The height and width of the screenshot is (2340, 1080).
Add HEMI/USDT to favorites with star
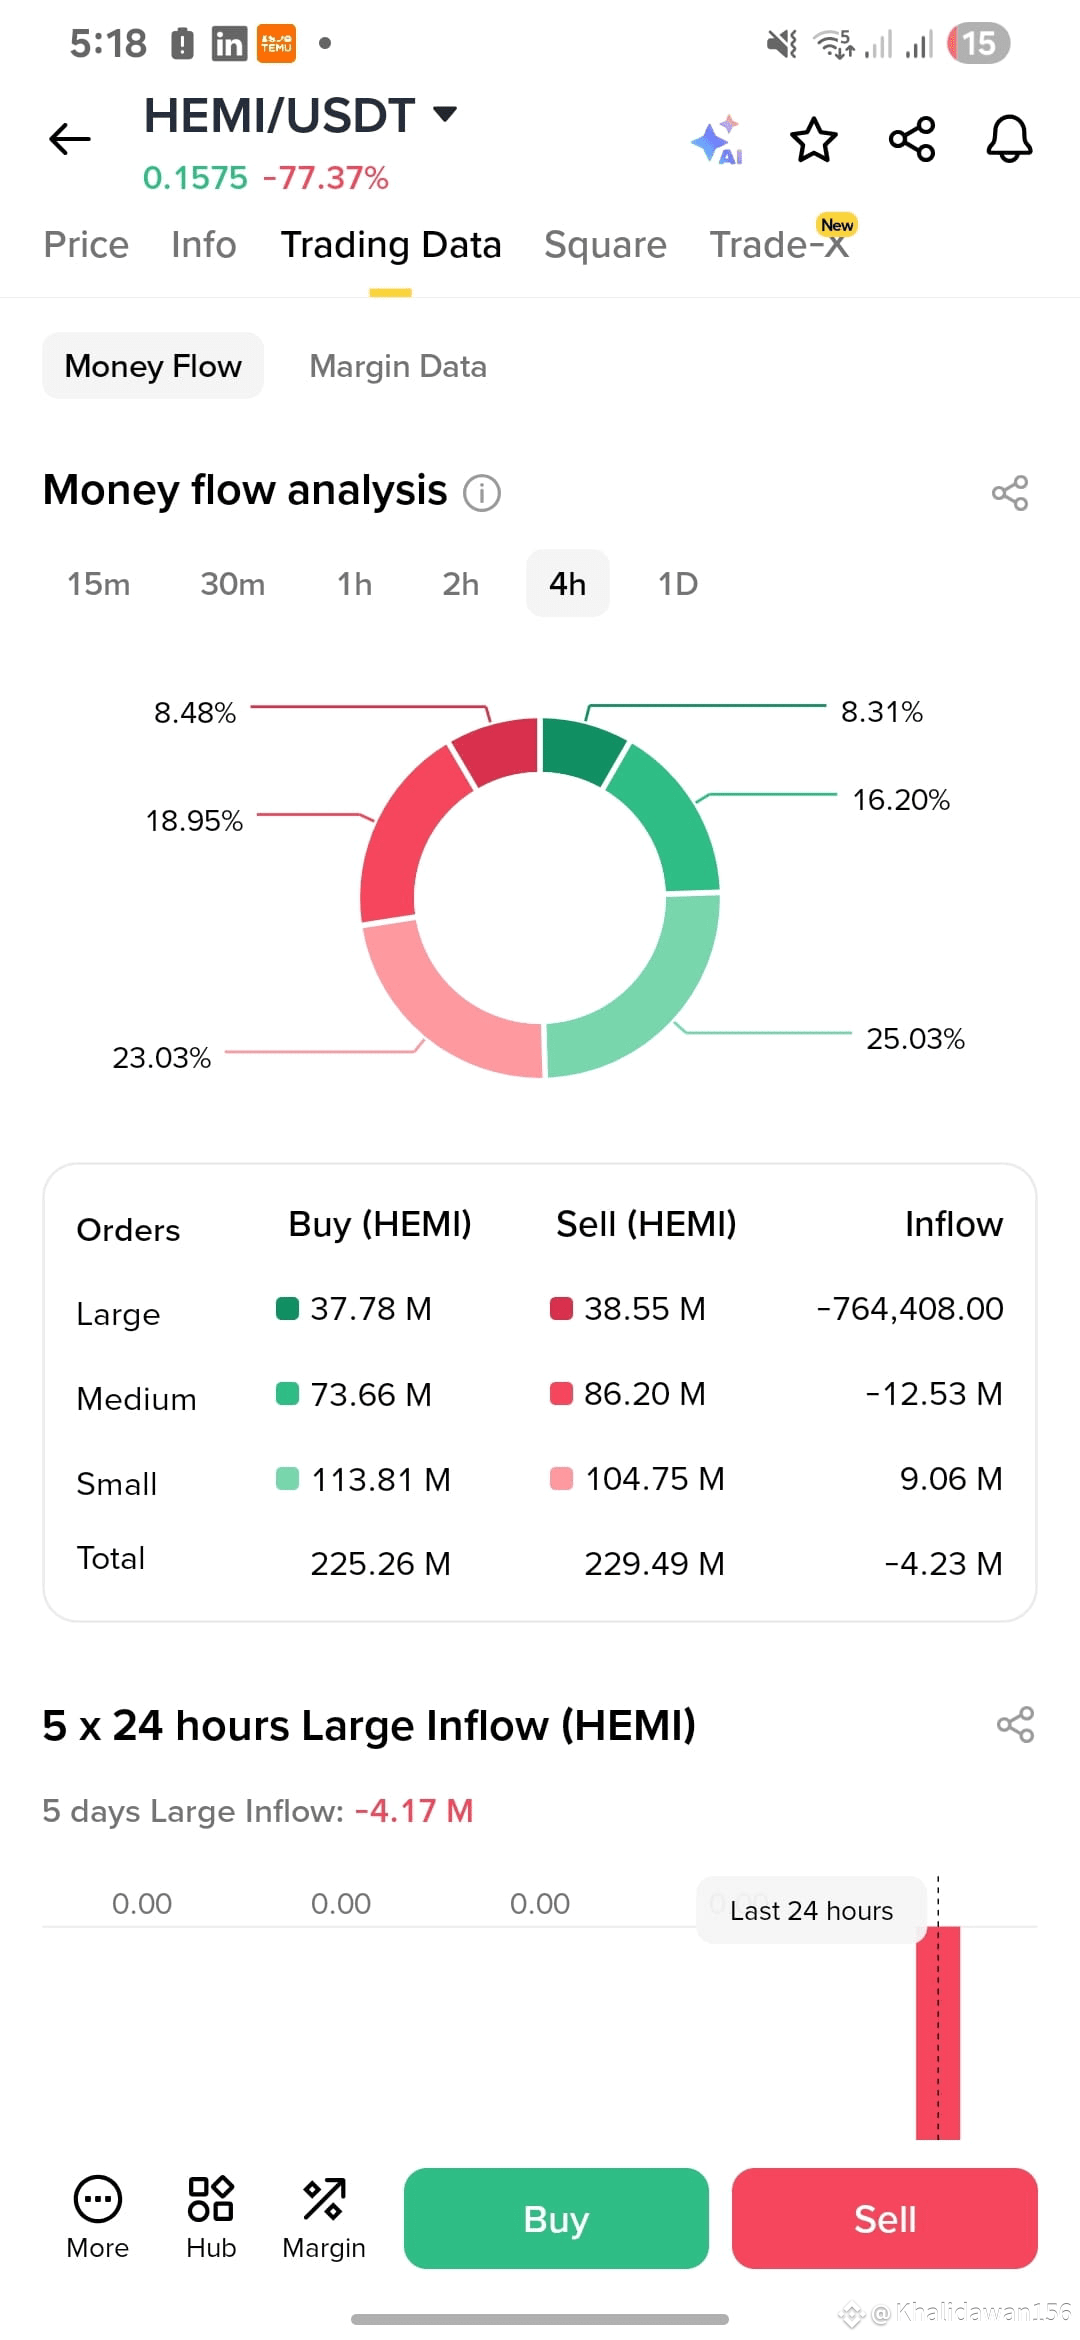[x=813, y=139]
